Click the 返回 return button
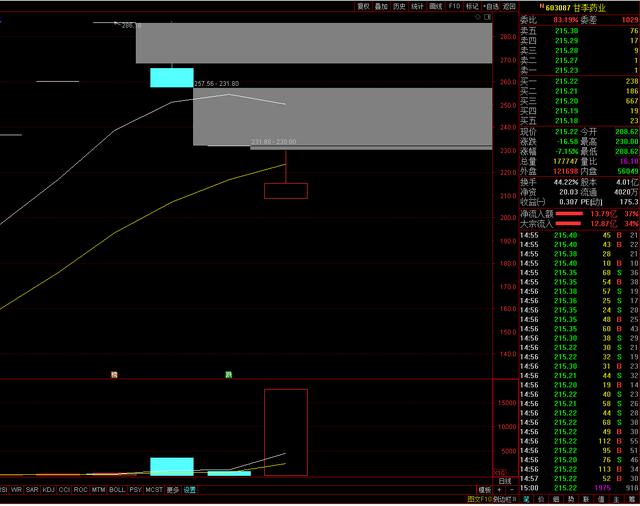This screenshot has height=506, width=640. click(509, 6)
